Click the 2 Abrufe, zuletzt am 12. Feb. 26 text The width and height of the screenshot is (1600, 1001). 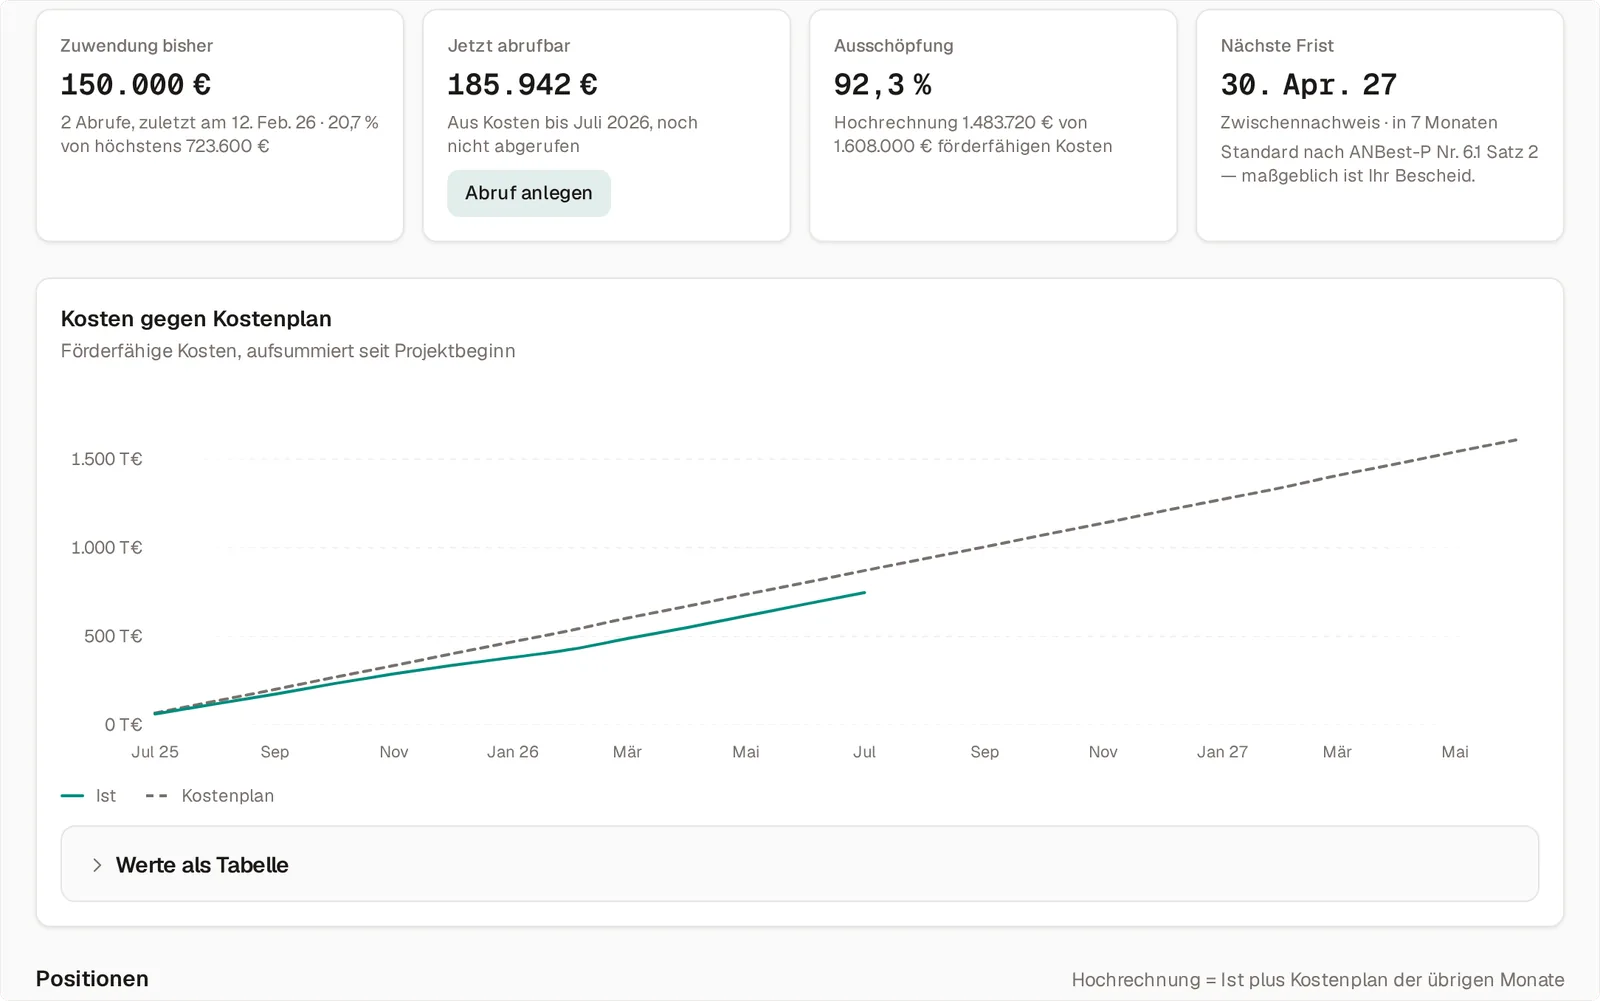[x=219, y=134]
